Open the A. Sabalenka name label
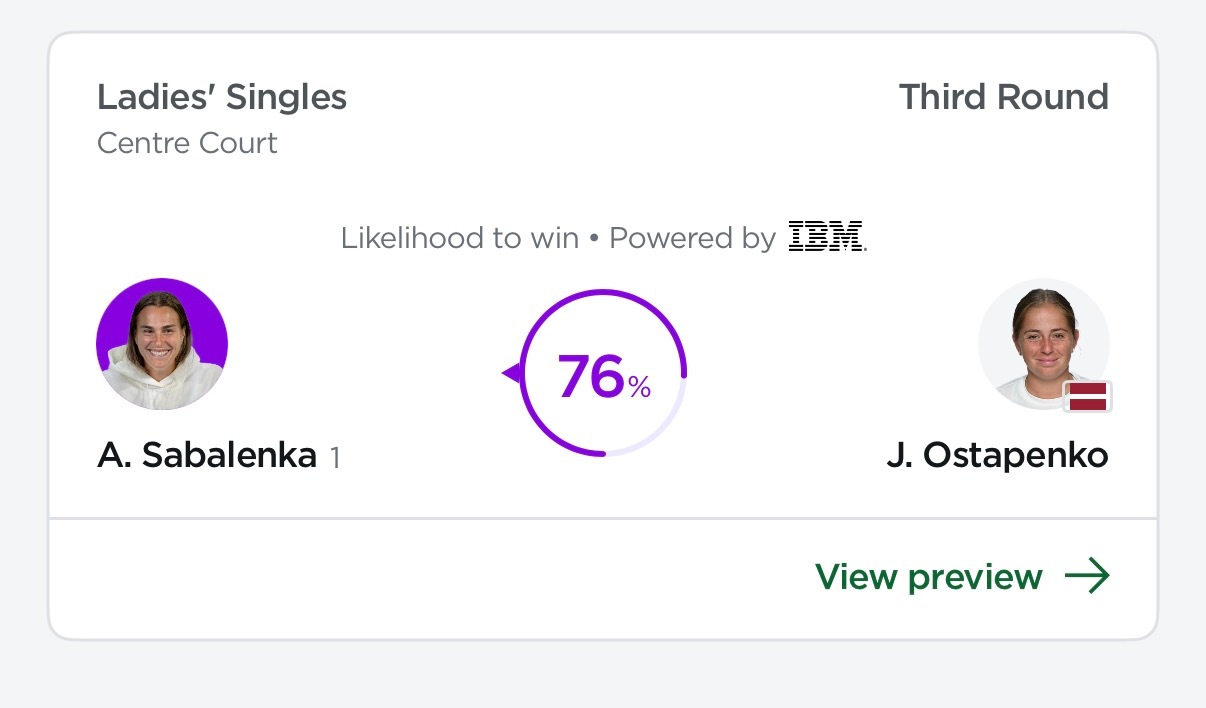The width and height of the screenshot is (1206, 708). coord(207,456)
